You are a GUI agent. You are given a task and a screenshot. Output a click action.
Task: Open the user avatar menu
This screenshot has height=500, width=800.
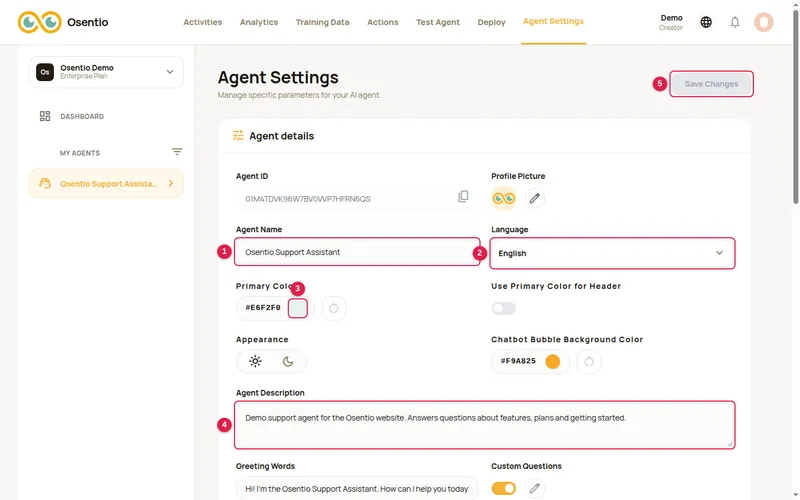tap(764, 22)
